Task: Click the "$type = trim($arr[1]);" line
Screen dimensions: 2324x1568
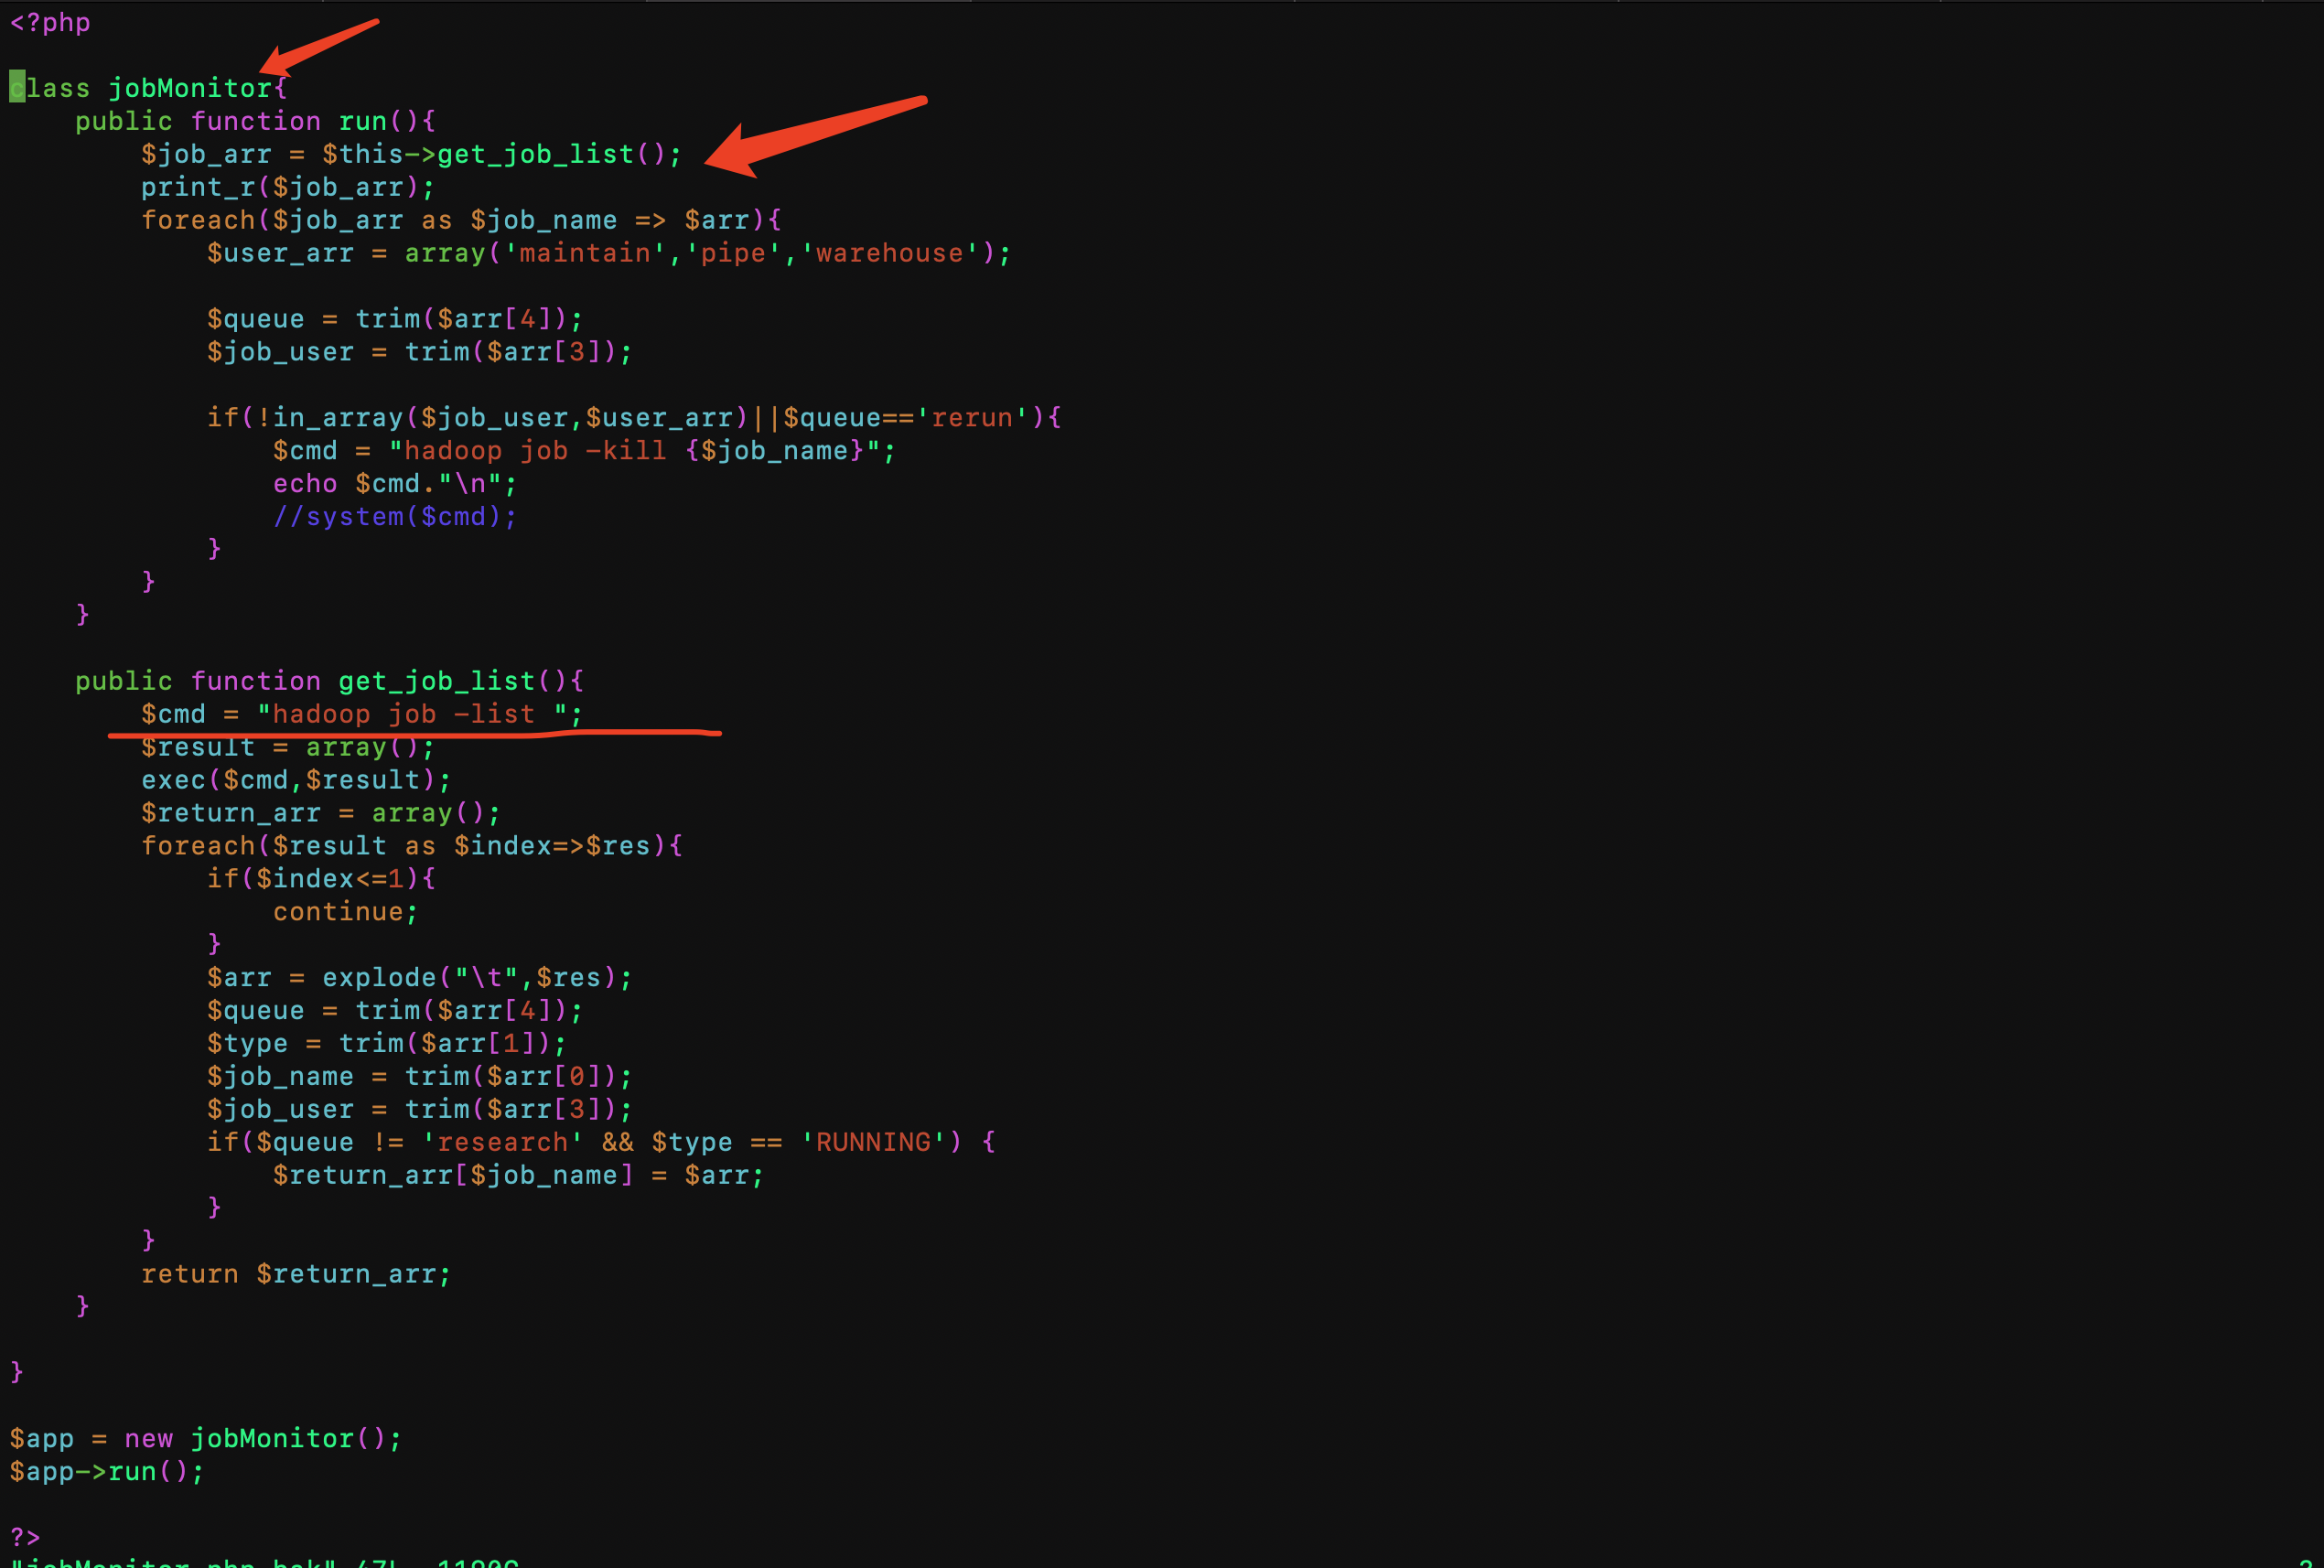Action: (x=387, y=1043)
